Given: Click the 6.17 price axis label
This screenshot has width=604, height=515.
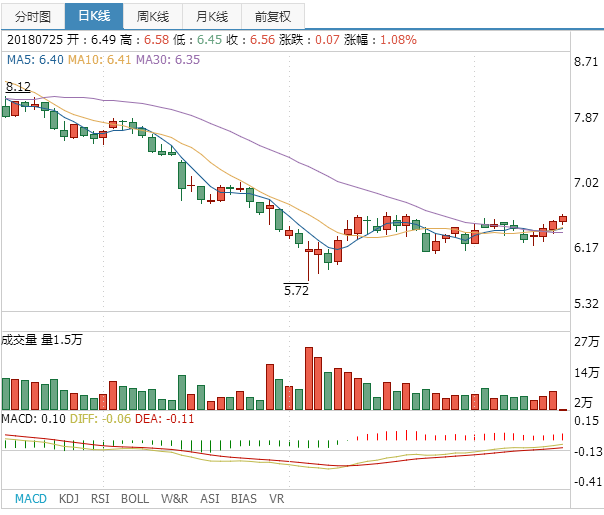Looking at the screenshot, I should 586,247.
